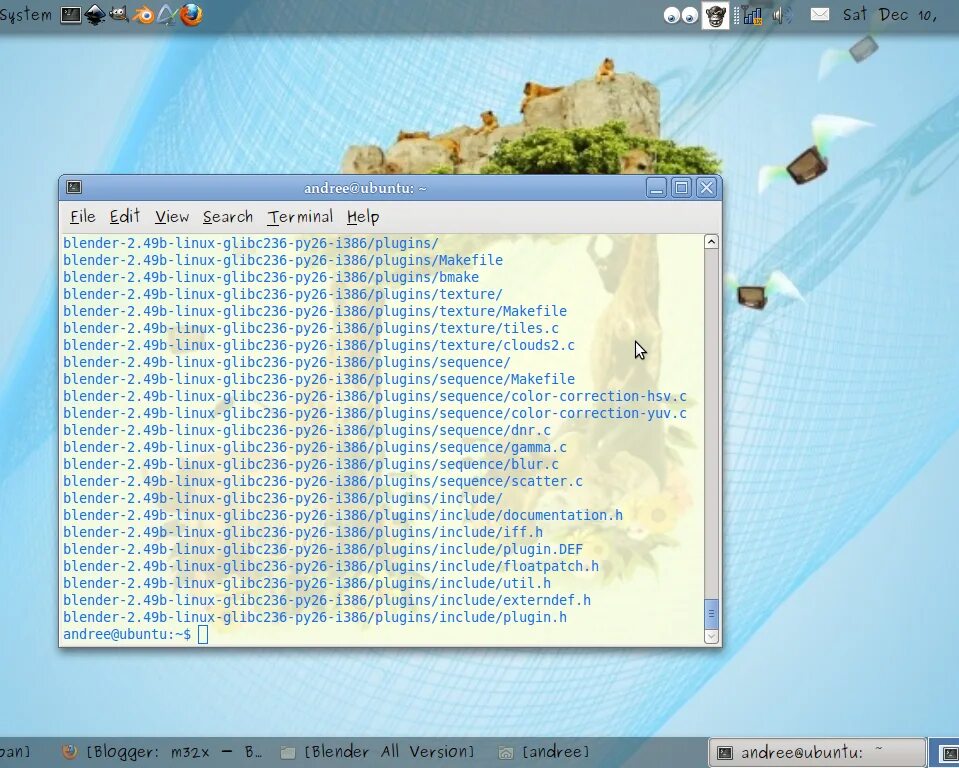
Task: Open the terminal's File menu
Action: point(83,216)
